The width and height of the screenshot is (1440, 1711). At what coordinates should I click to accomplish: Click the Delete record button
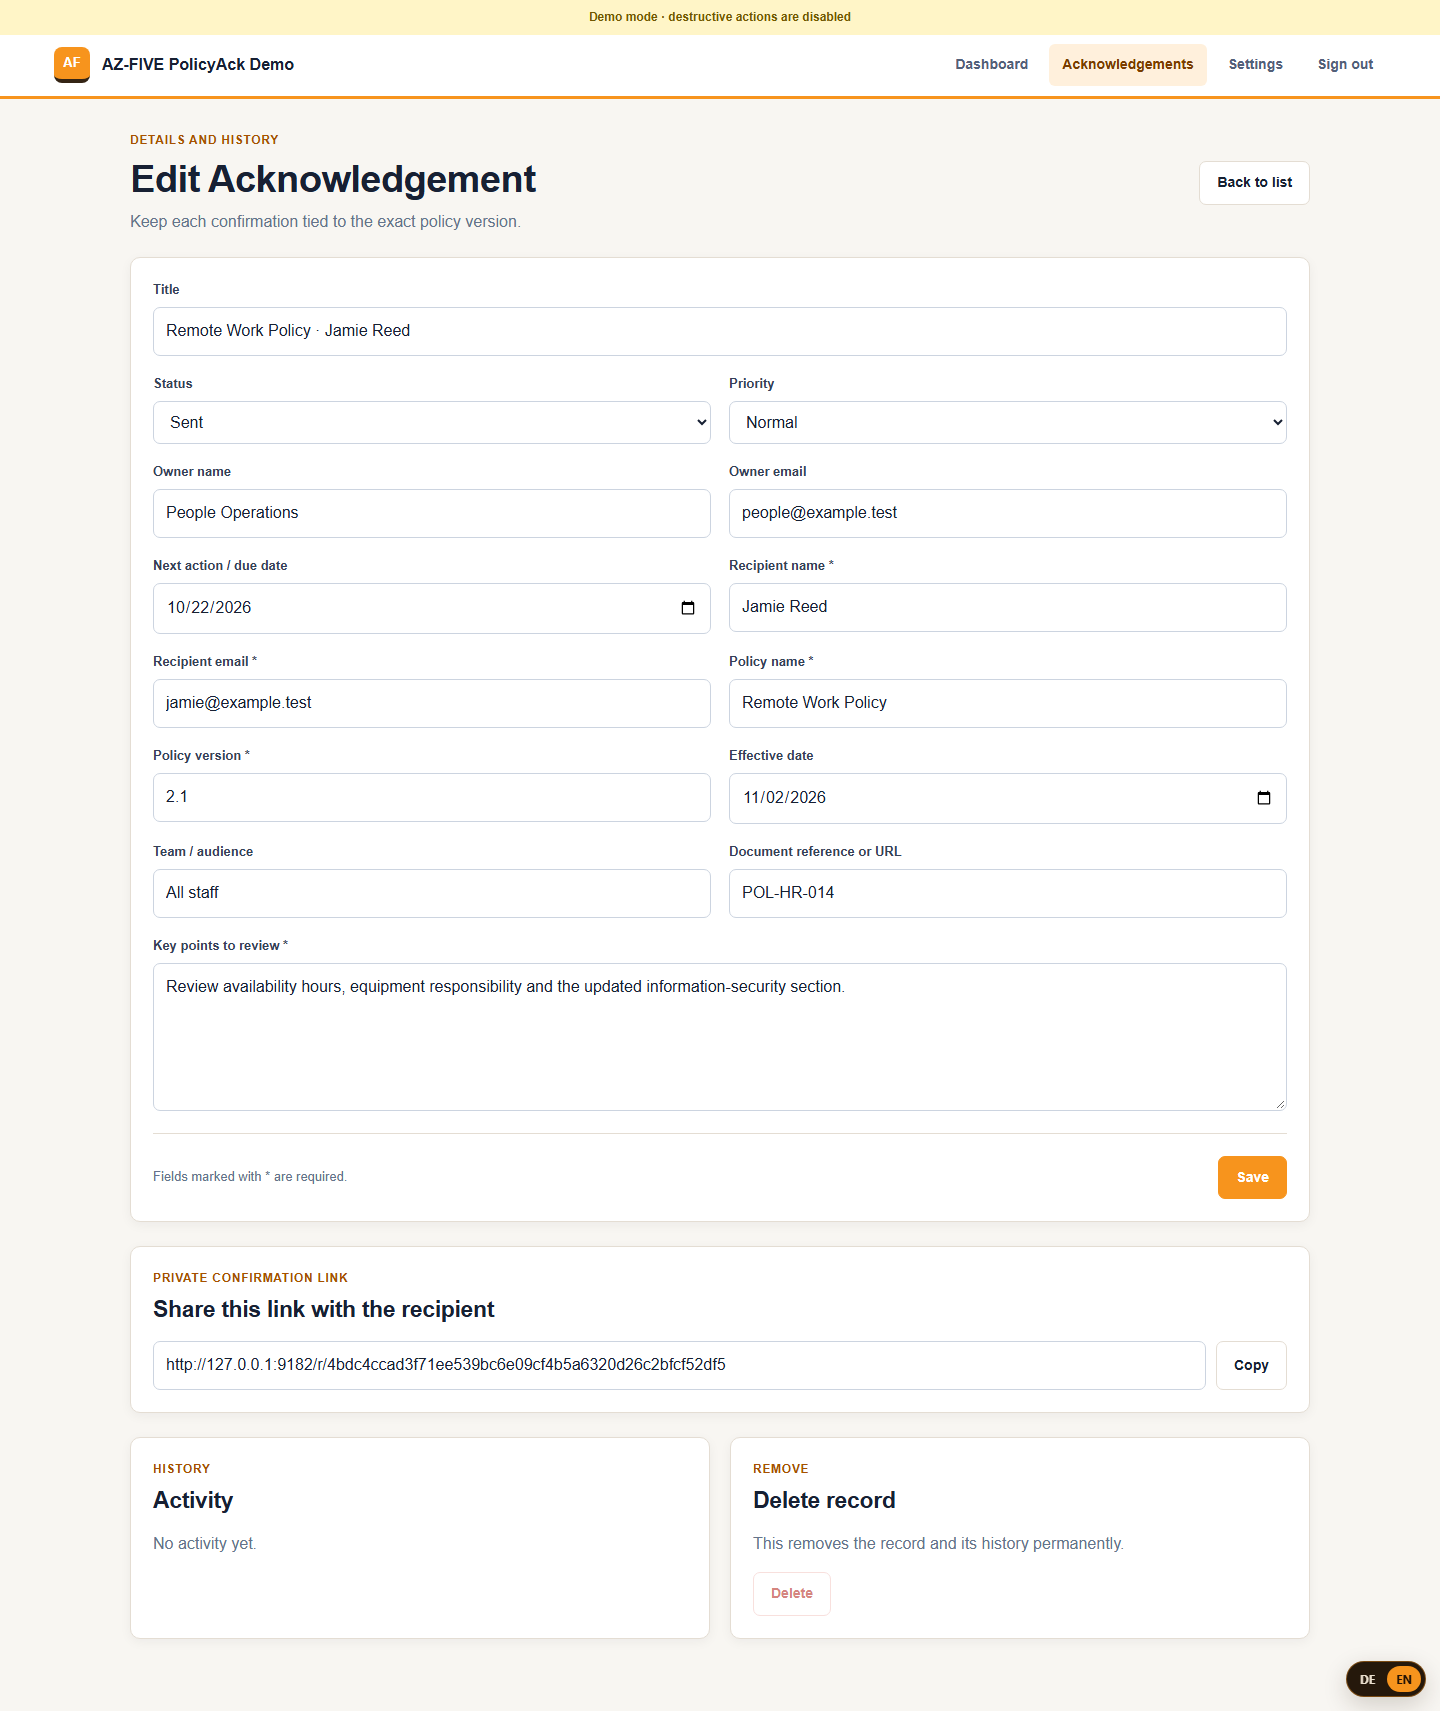(792, 1593)
